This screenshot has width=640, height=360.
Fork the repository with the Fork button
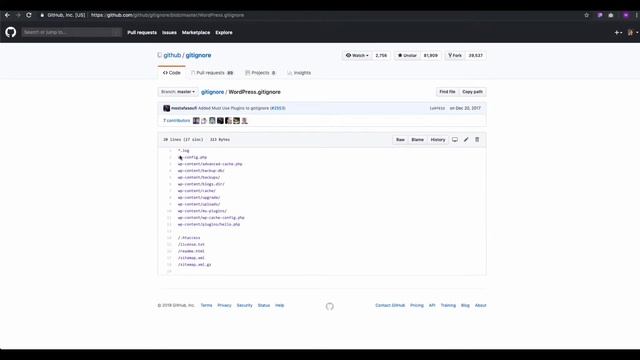(x=455, y=56)
